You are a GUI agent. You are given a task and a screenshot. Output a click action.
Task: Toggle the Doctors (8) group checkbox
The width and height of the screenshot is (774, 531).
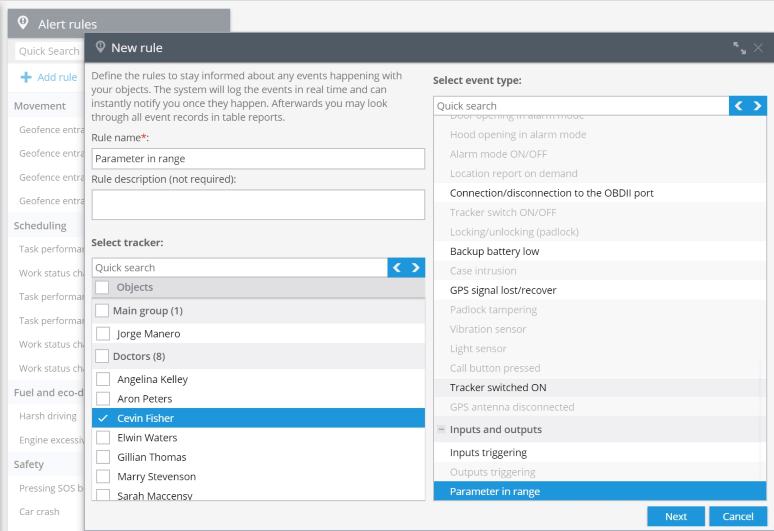pos(102,356)
